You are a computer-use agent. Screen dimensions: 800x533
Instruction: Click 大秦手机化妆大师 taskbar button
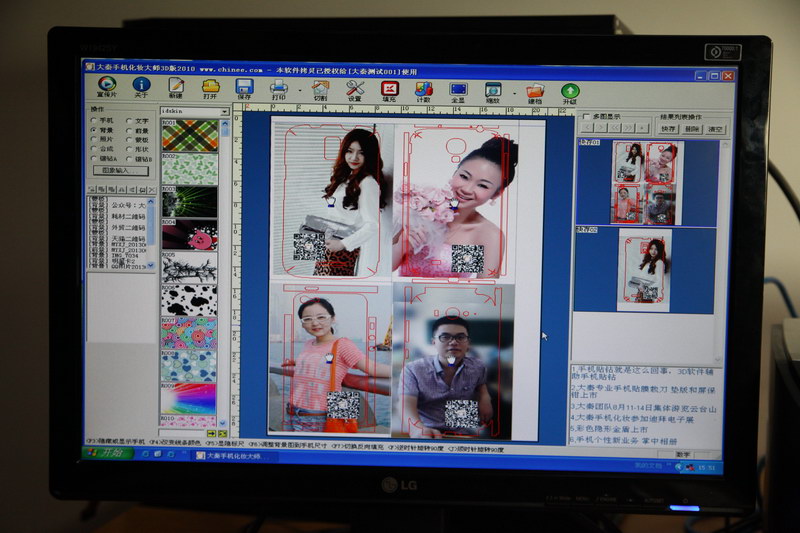[x=235, y=455]
